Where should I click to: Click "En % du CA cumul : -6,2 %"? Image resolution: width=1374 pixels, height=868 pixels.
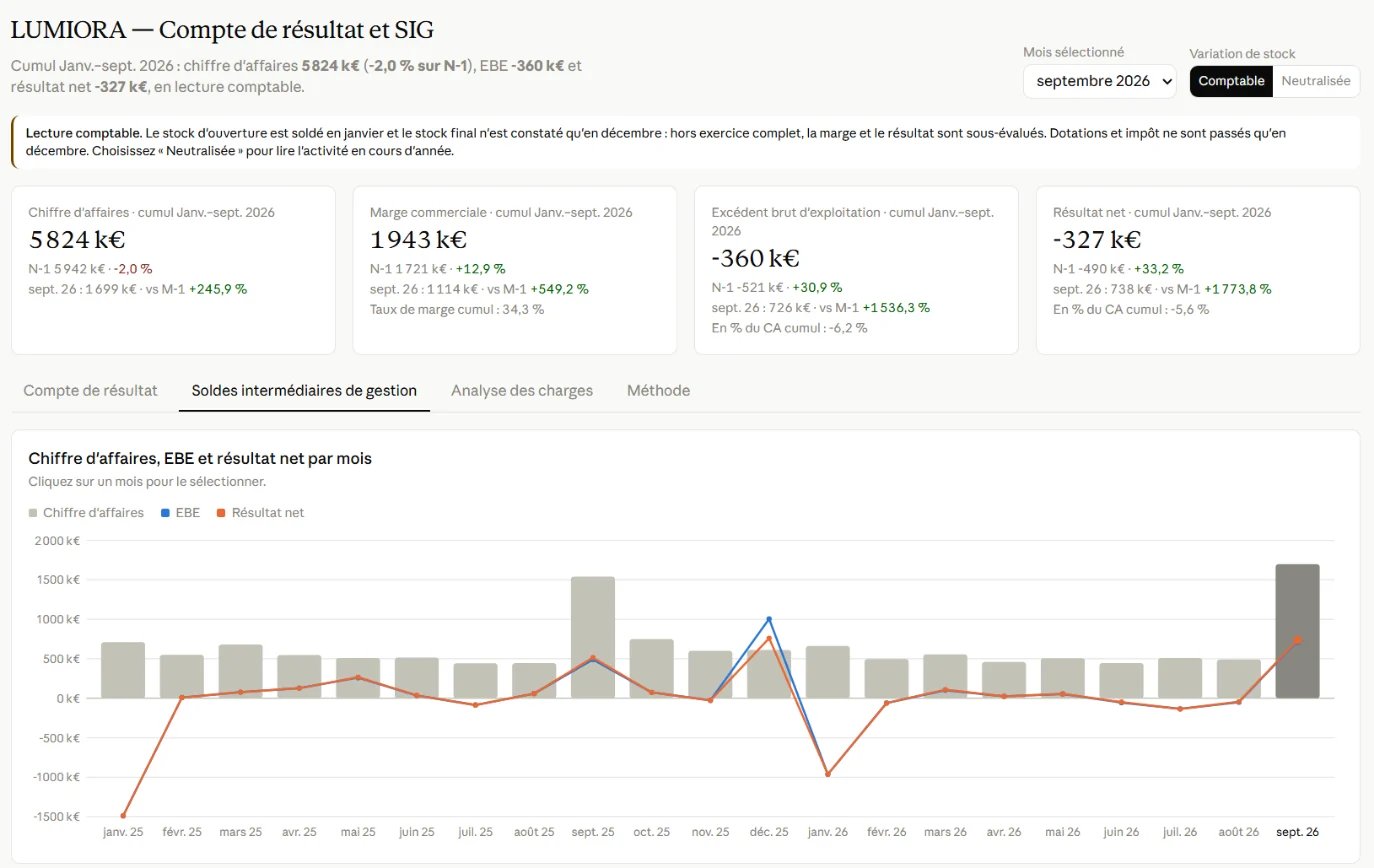[x=790, y=327]
